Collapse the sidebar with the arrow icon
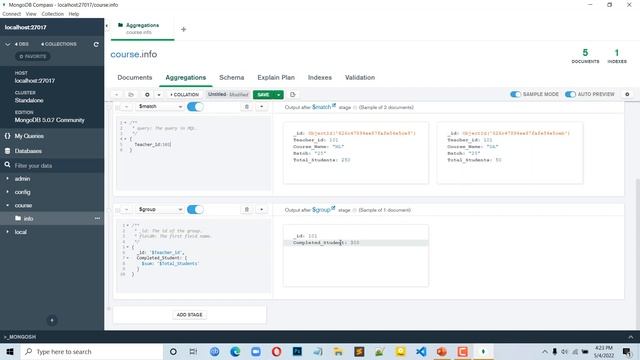The image size is (640, 360). [x=107, y=26]
